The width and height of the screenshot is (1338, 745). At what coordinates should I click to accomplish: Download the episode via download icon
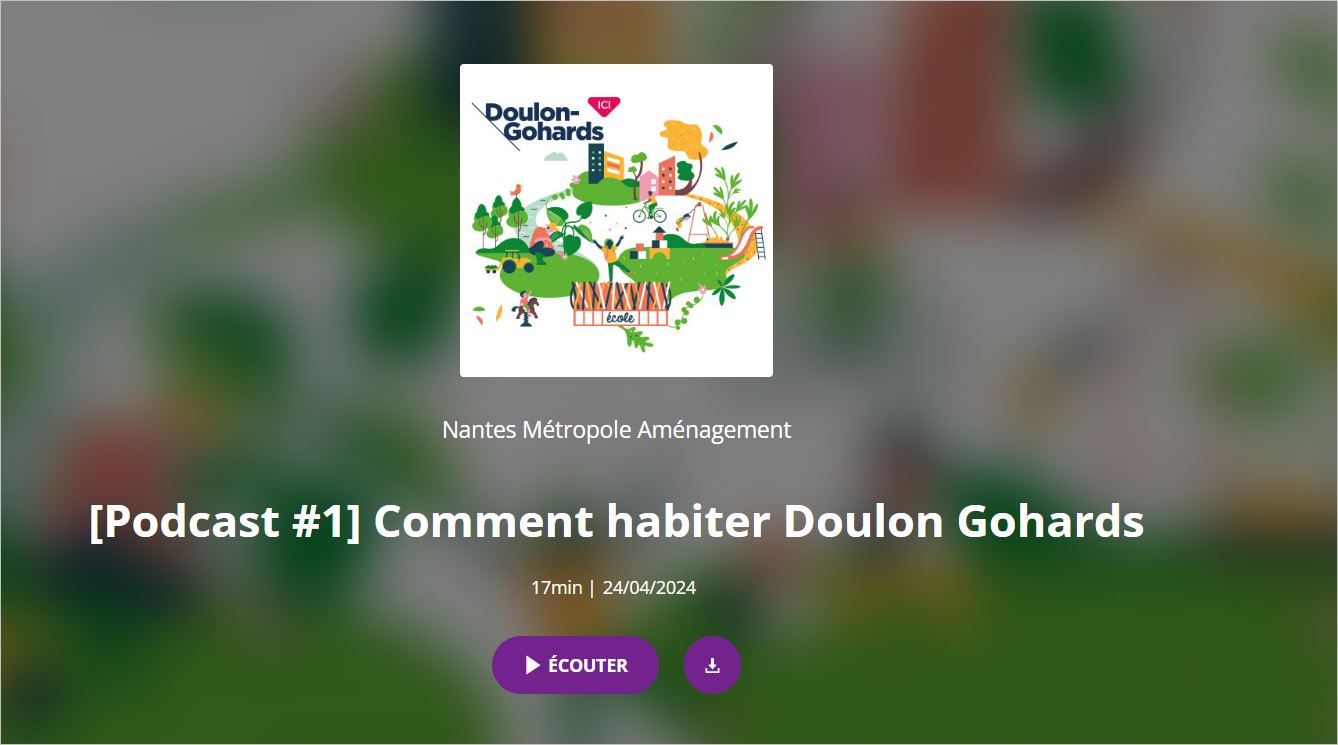point(712,665)
